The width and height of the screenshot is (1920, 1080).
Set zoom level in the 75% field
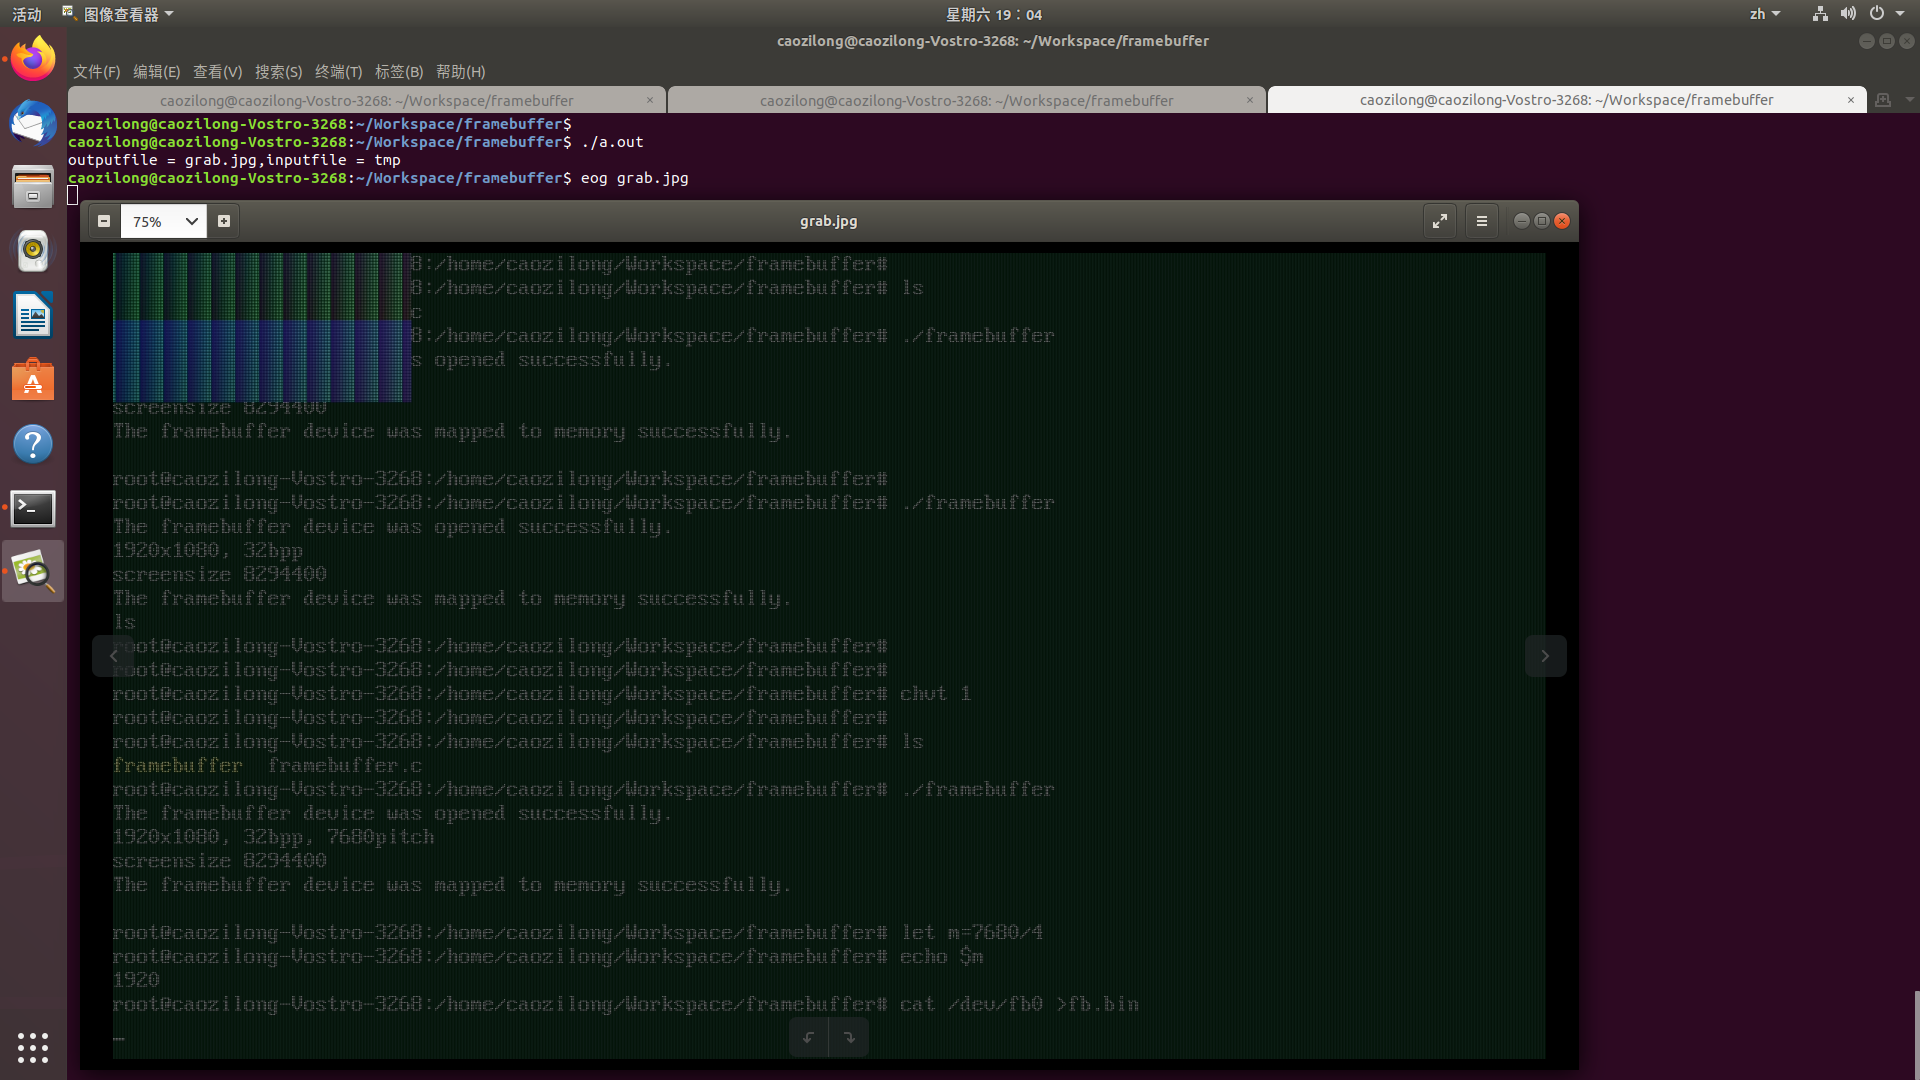click(x=150, y=221)
